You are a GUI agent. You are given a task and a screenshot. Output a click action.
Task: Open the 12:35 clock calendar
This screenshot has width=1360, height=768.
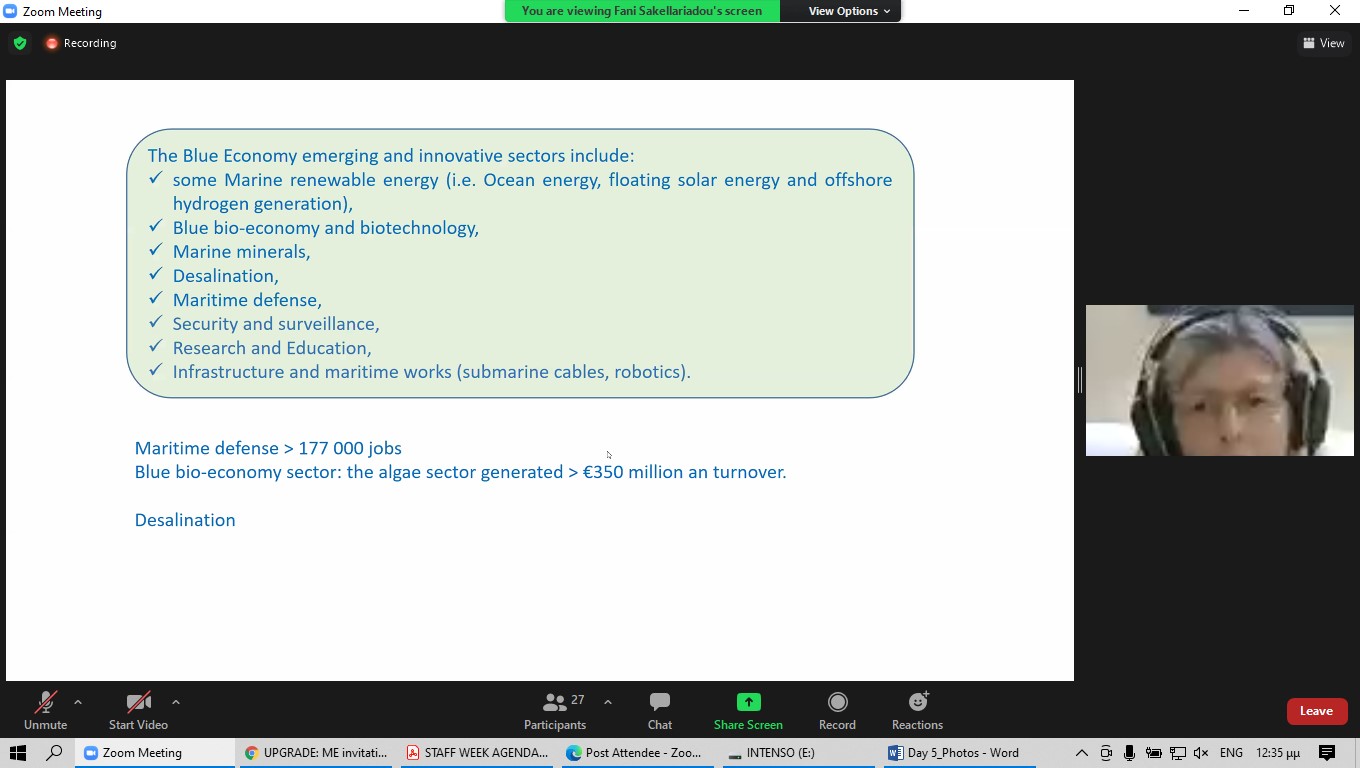coord(1278,753)
